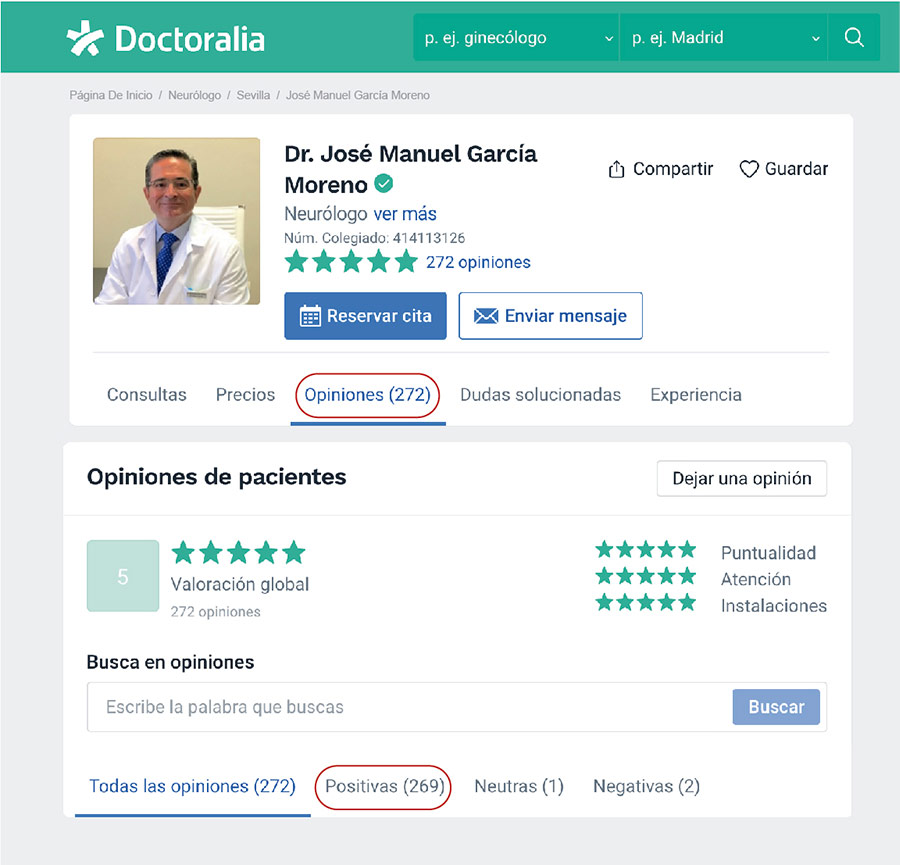
Task: Filter by Negativas (2) opinions
Action: coord(646,786)
